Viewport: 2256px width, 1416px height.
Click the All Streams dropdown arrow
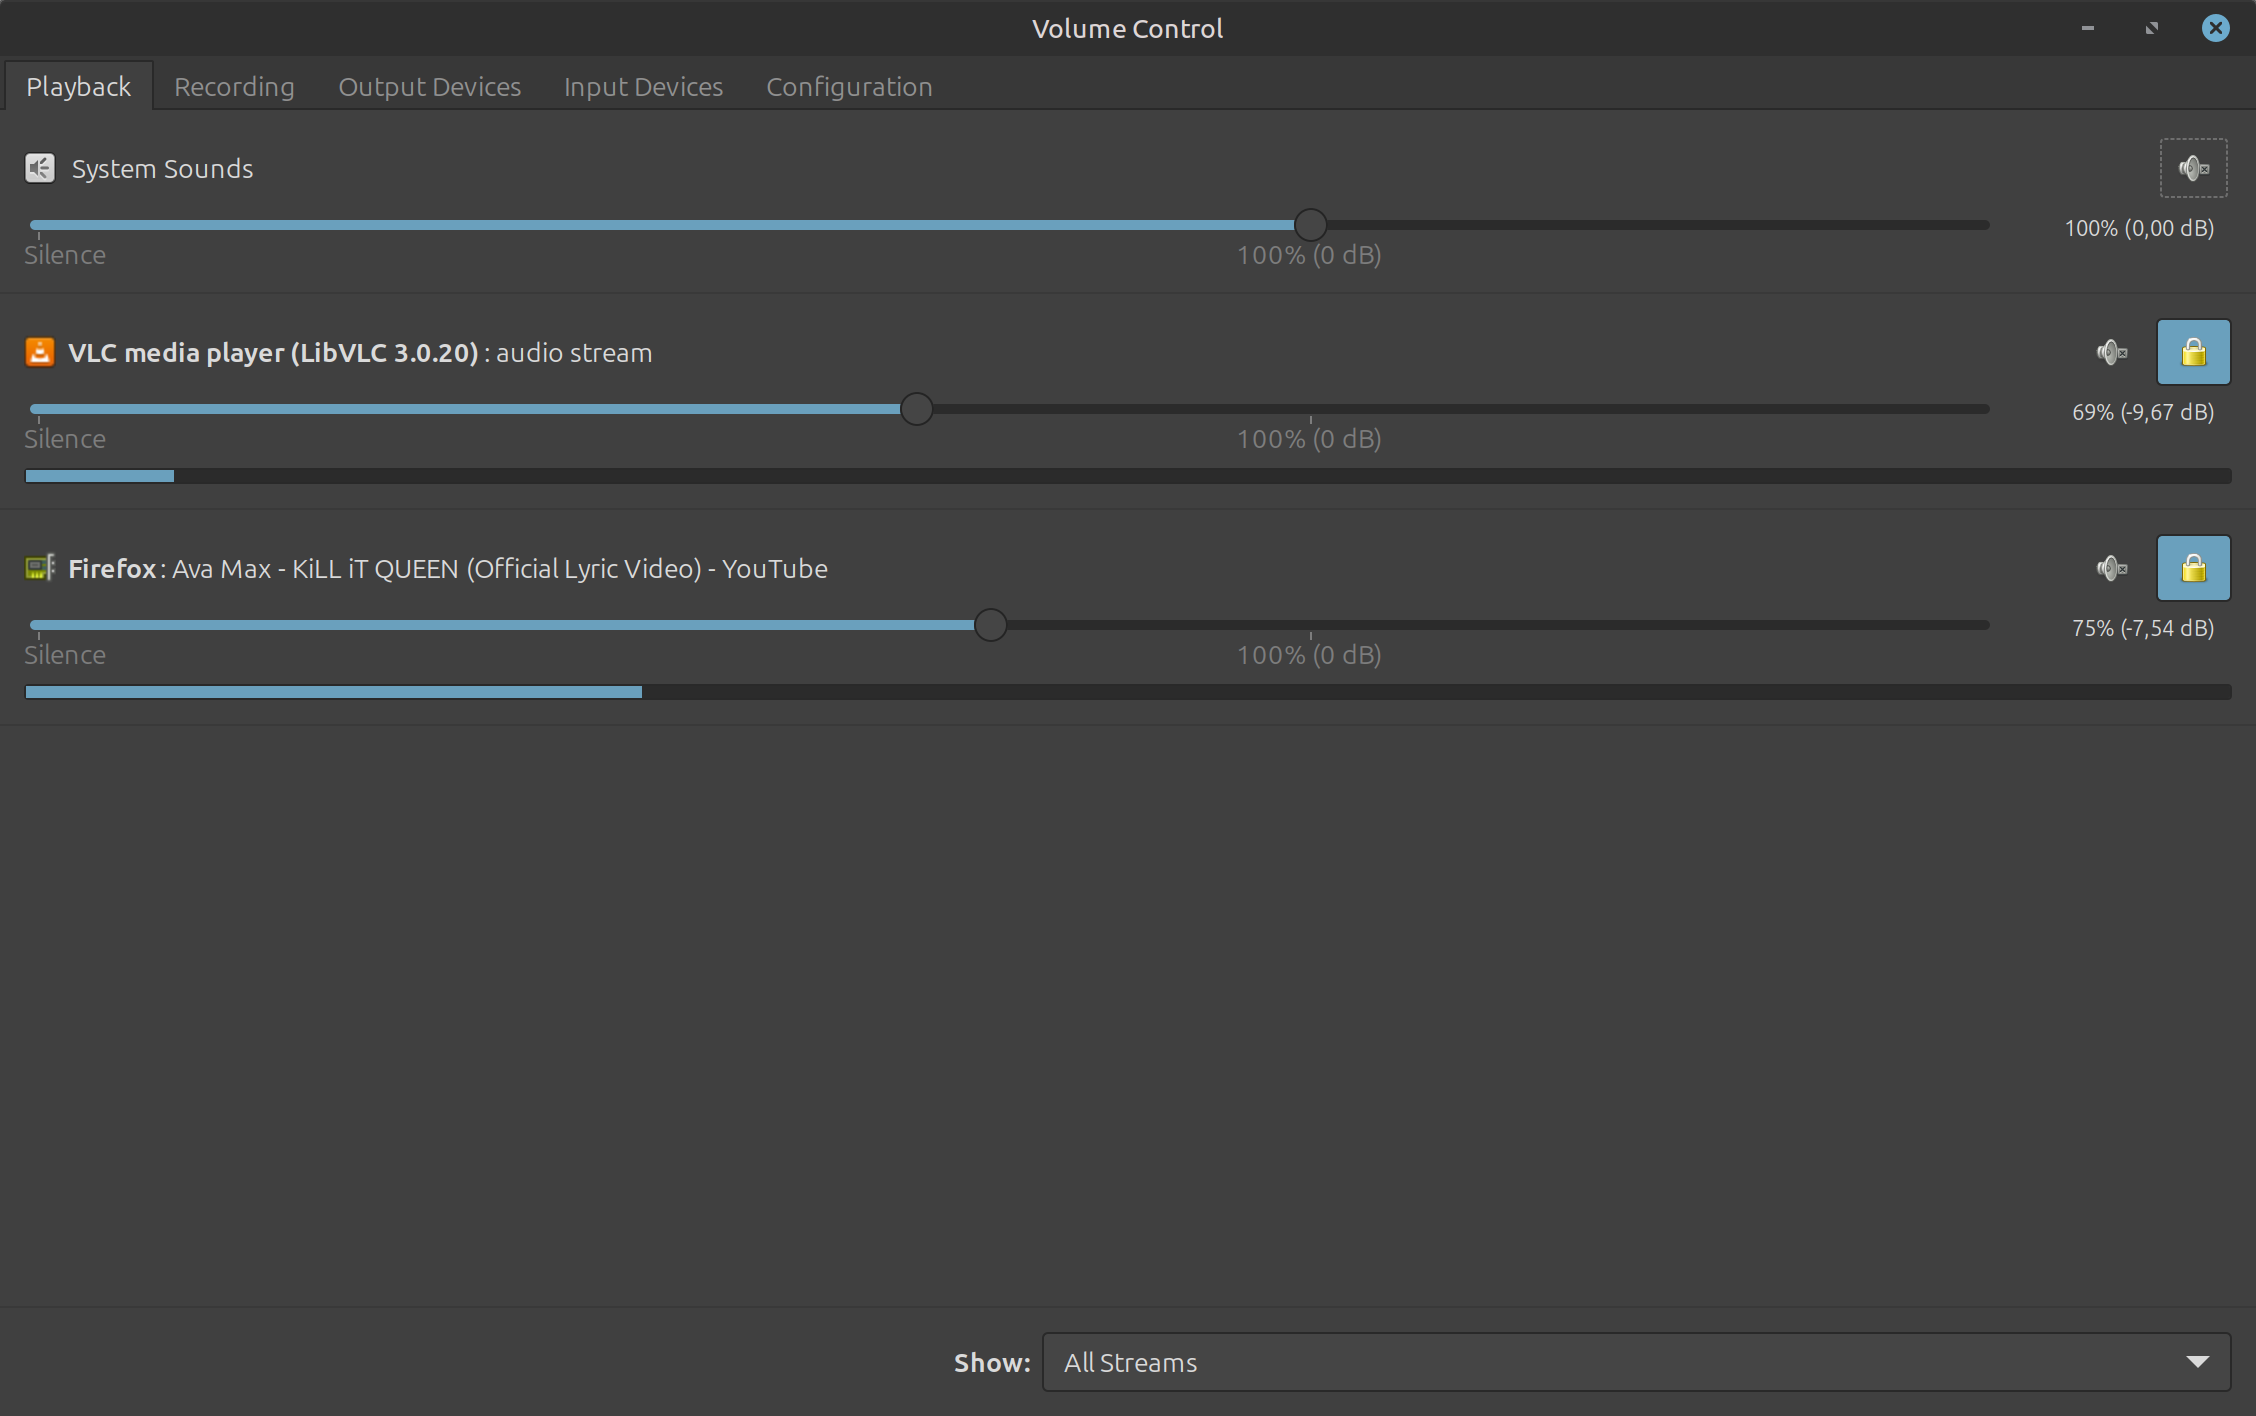[2197, 1362]
